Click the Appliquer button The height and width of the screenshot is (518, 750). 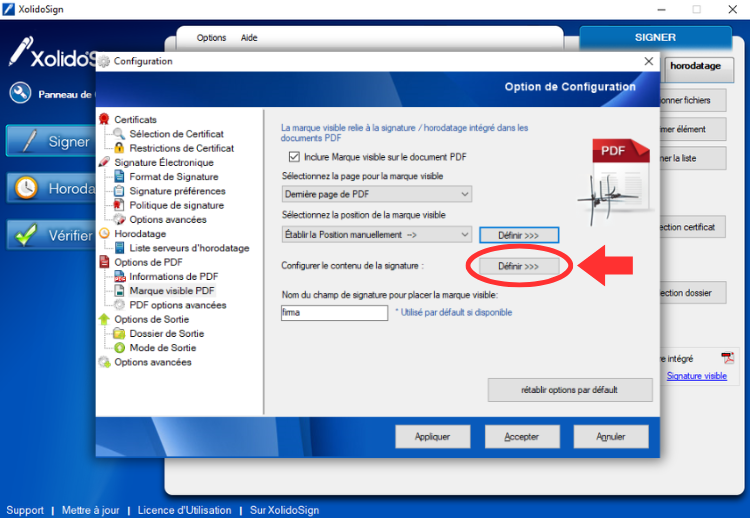[x=432, y=436]
